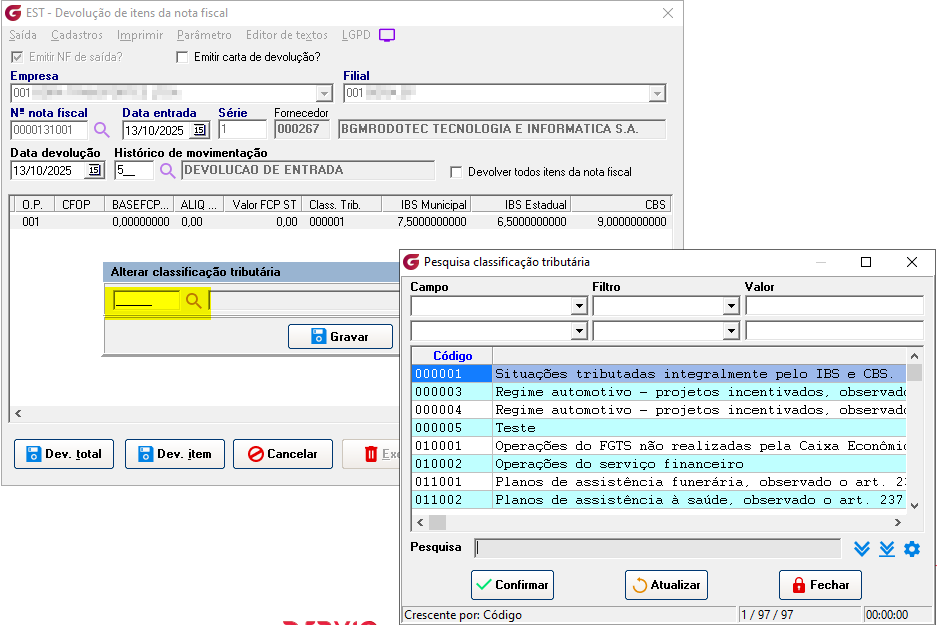Click the CFOP column header
This screenshot has width=937, height=625.
79,204
